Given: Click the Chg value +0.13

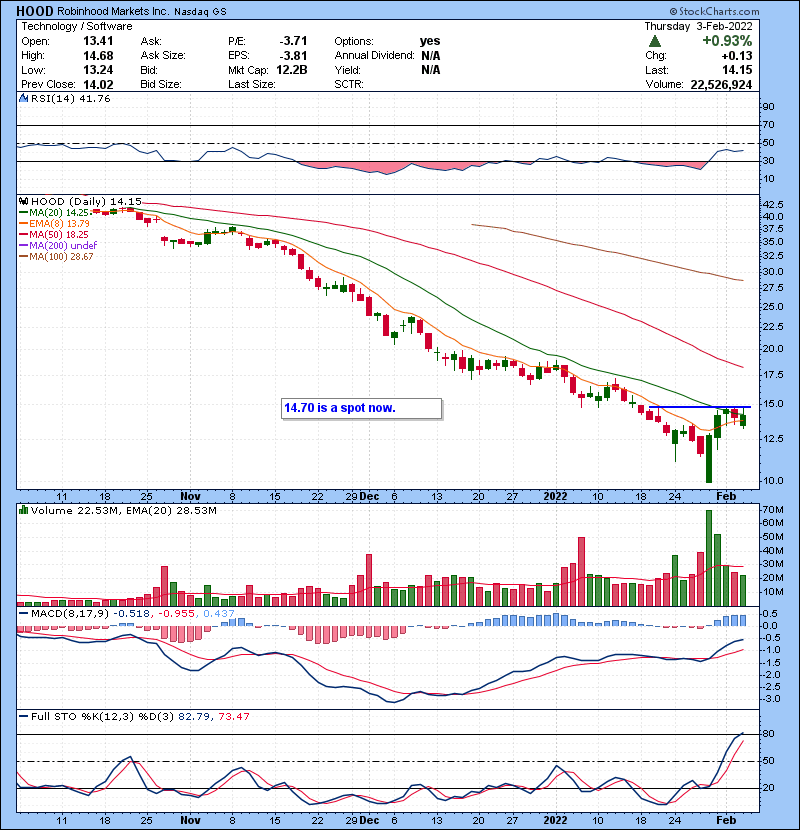Looking at the screenshot, I should click(736, 56).
